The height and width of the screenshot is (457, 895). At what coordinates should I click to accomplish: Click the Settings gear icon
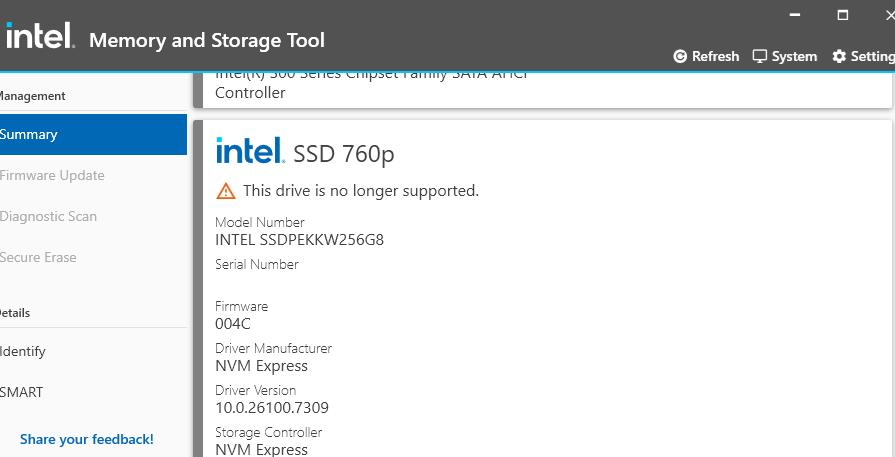point(839,57)
